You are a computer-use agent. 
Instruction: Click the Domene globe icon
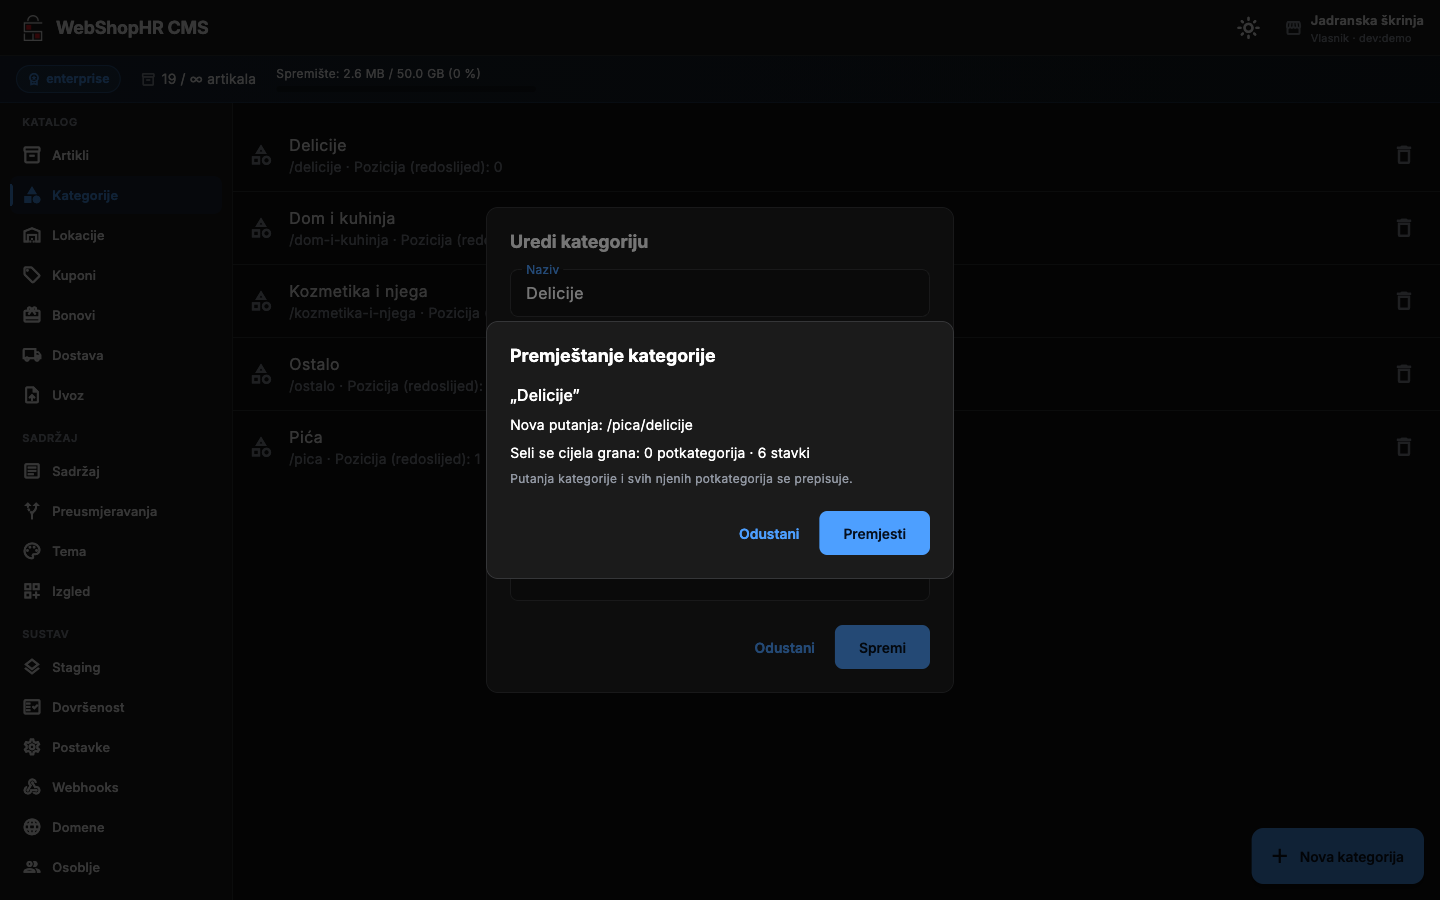point(32,827)
